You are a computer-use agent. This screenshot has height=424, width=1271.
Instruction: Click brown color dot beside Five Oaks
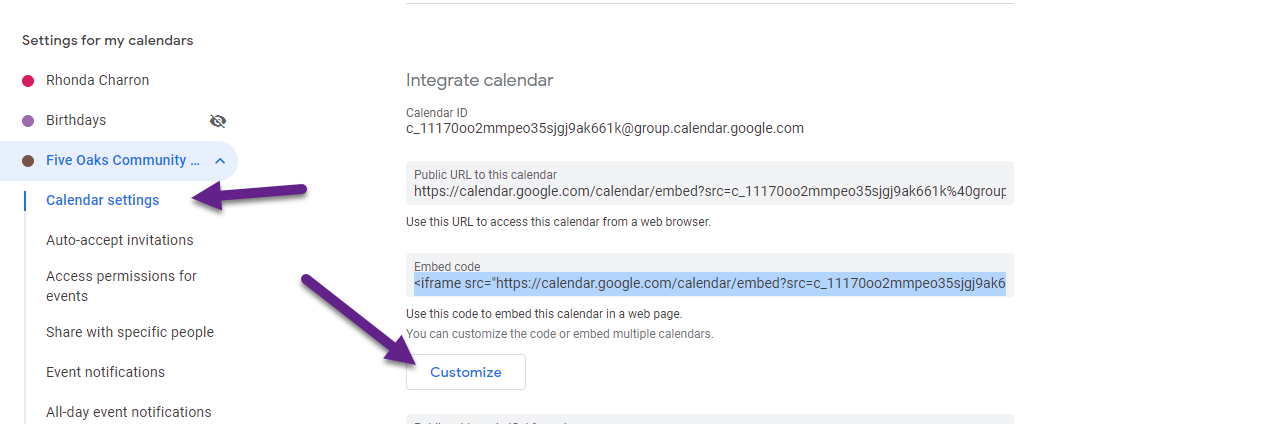(28, 161)
